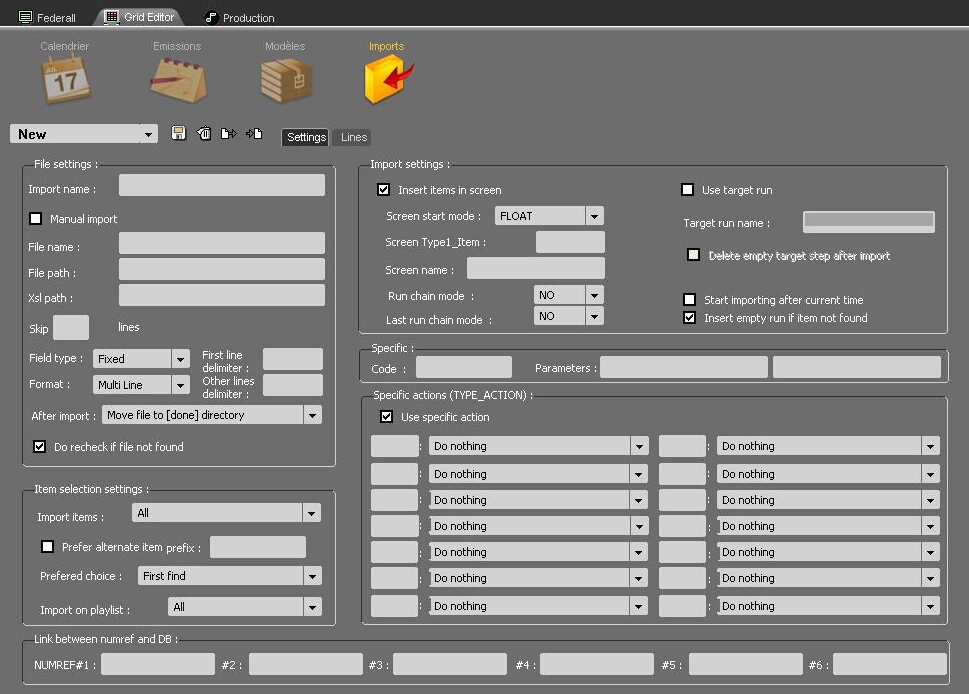Switch to the Production tab
Image resolution: width=969 pixels, height=694 pixels.
click(240, 17)
